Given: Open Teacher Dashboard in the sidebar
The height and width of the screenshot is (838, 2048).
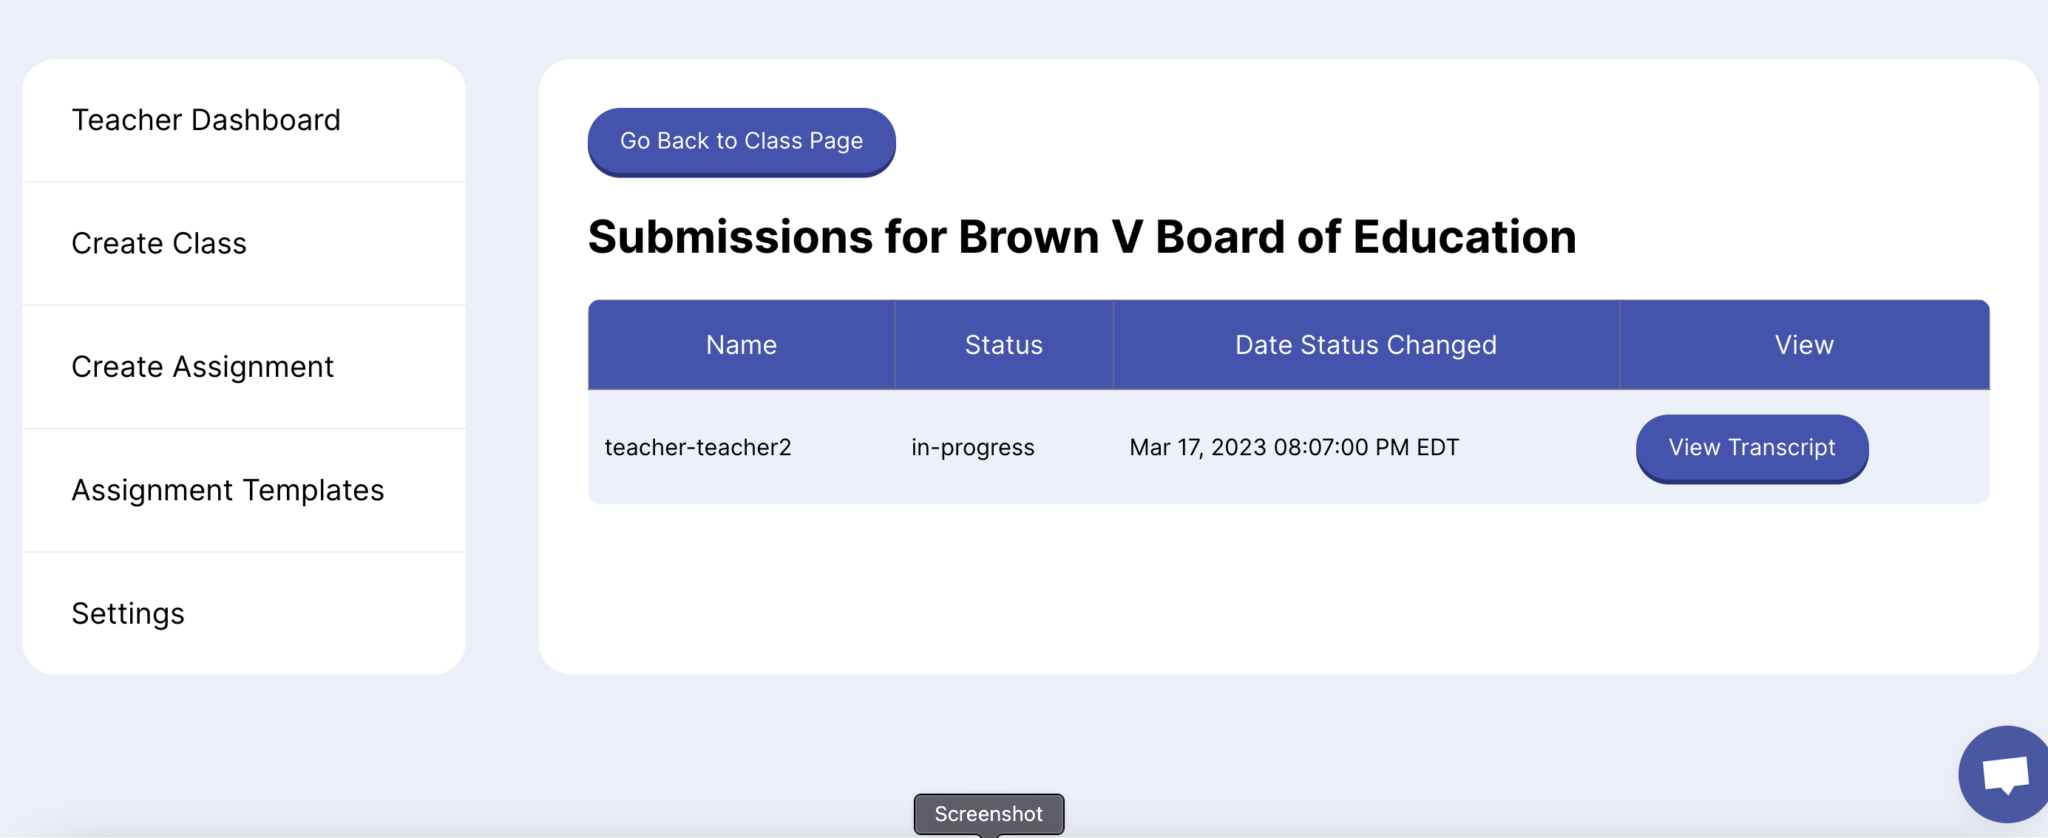Looking at the screenshot, I should [206, 120].
